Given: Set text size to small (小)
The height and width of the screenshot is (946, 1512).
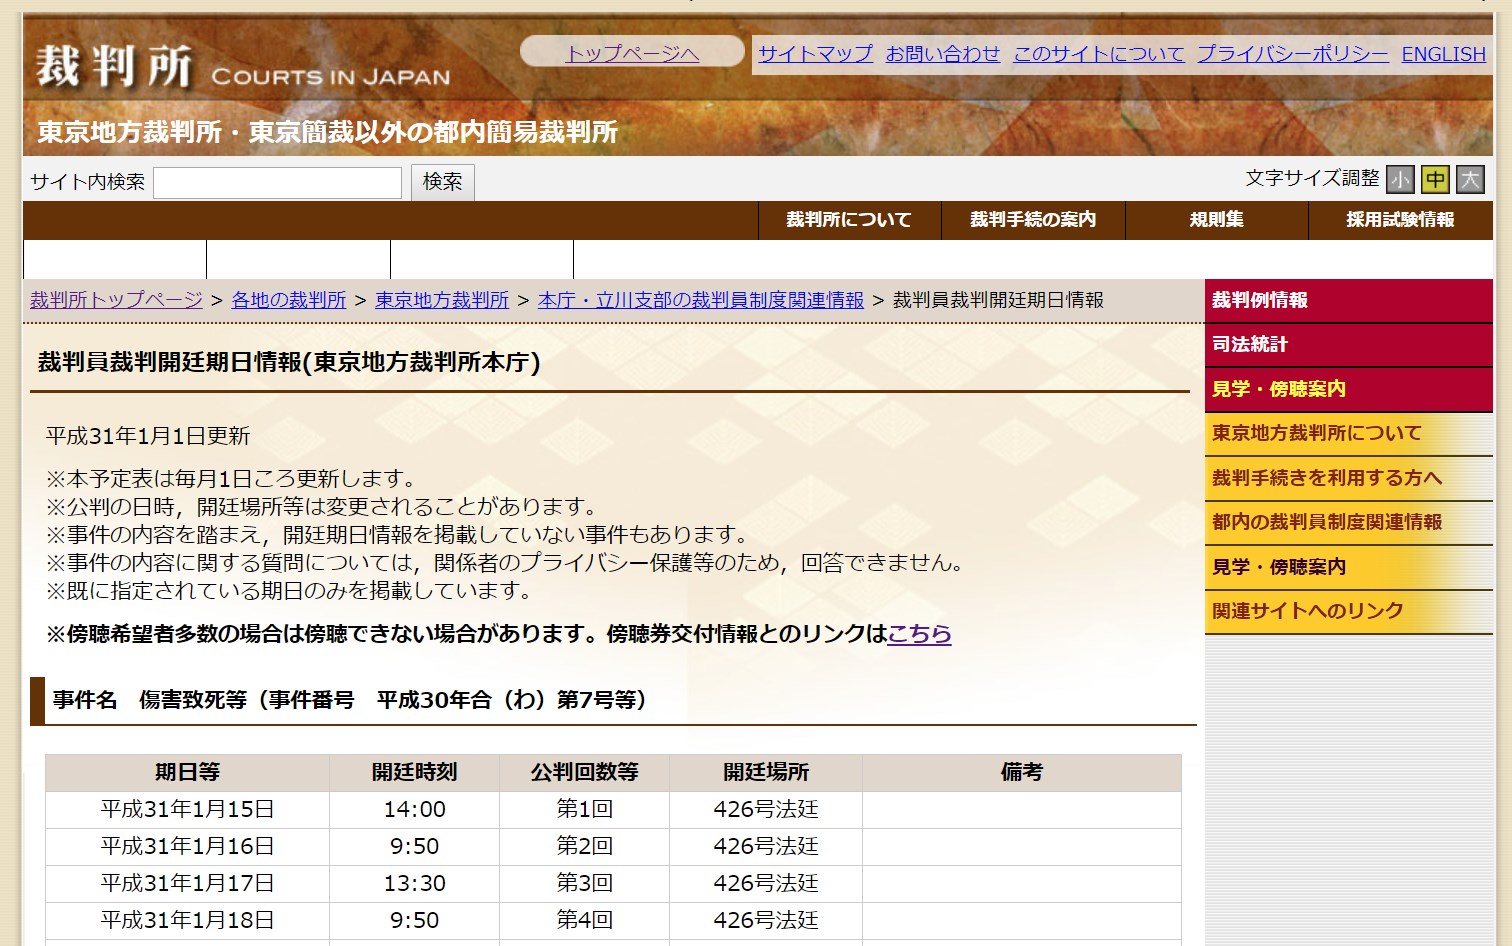Looking at the screenshot, I should [1400, 179].
